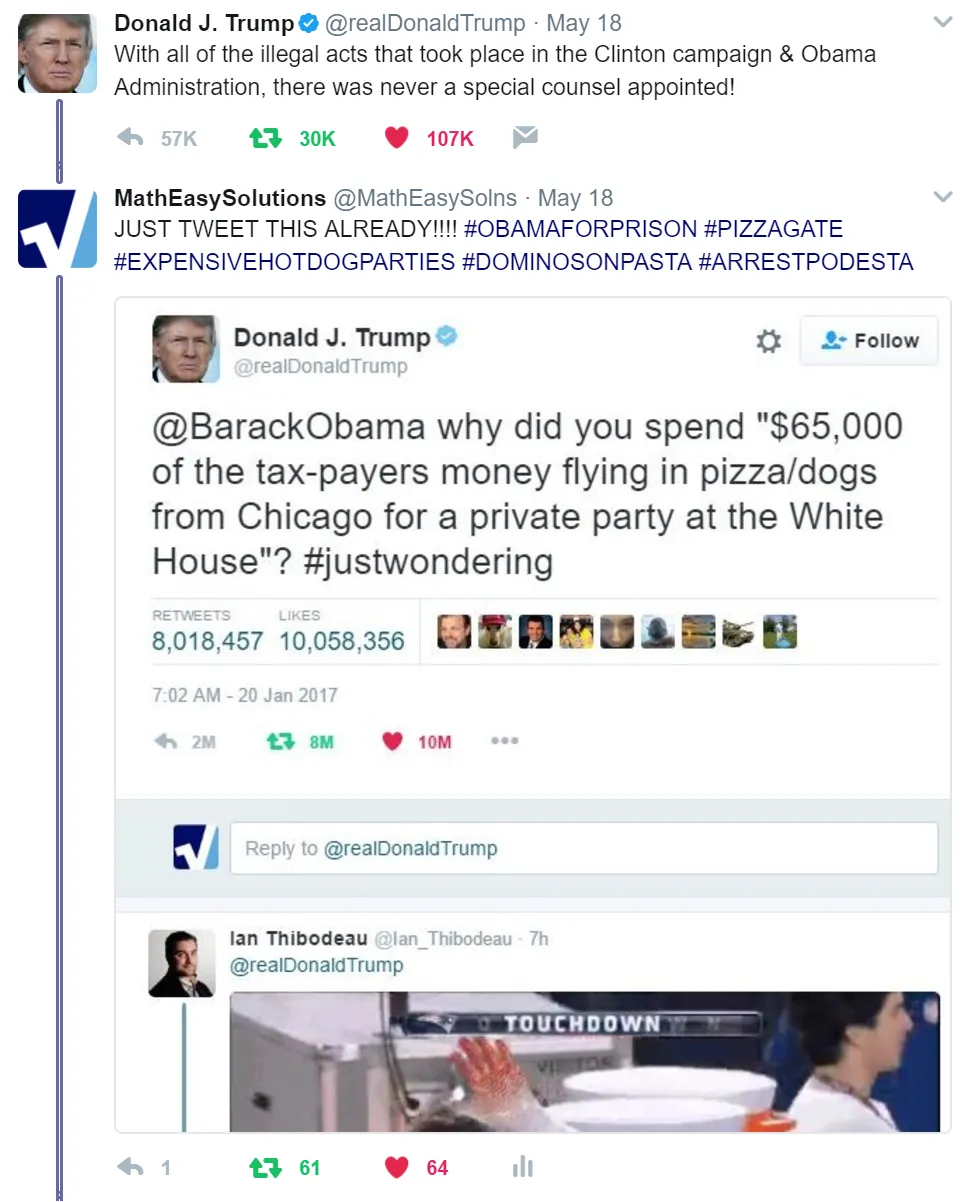This screenshot has height=1202, width=964.
Task: Open Trump's profile avatar on first tweet
Action: tap(57, 54)
